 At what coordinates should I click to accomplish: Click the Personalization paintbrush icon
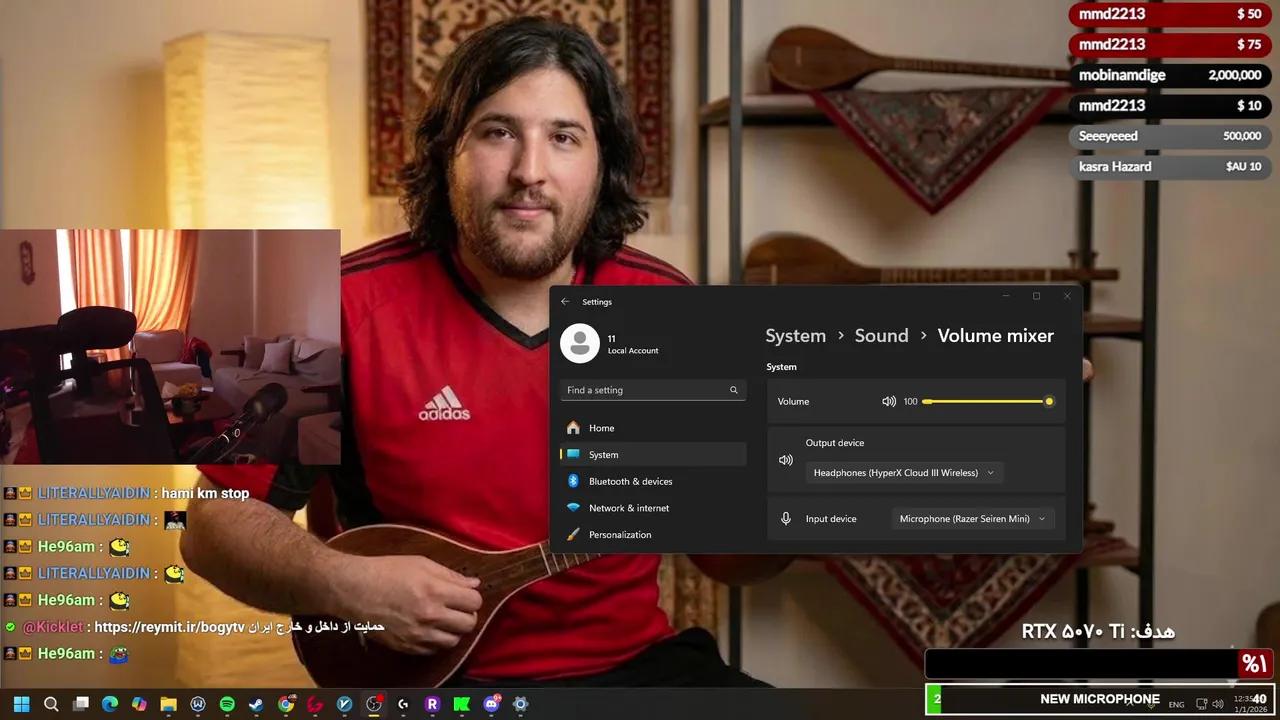pos(573,535)
